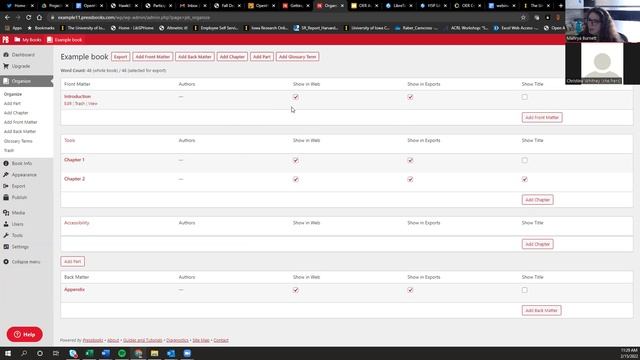
Task: Open Windows taskbar search
Action: [x=24, y=353]
